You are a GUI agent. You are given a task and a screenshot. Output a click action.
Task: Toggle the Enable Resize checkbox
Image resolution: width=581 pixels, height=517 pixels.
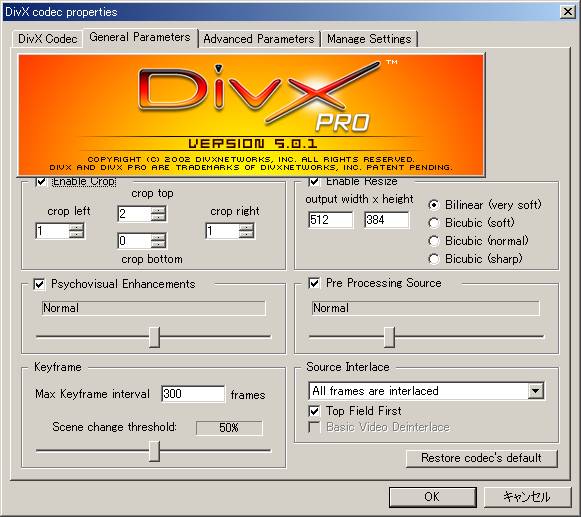click(314, 181)
